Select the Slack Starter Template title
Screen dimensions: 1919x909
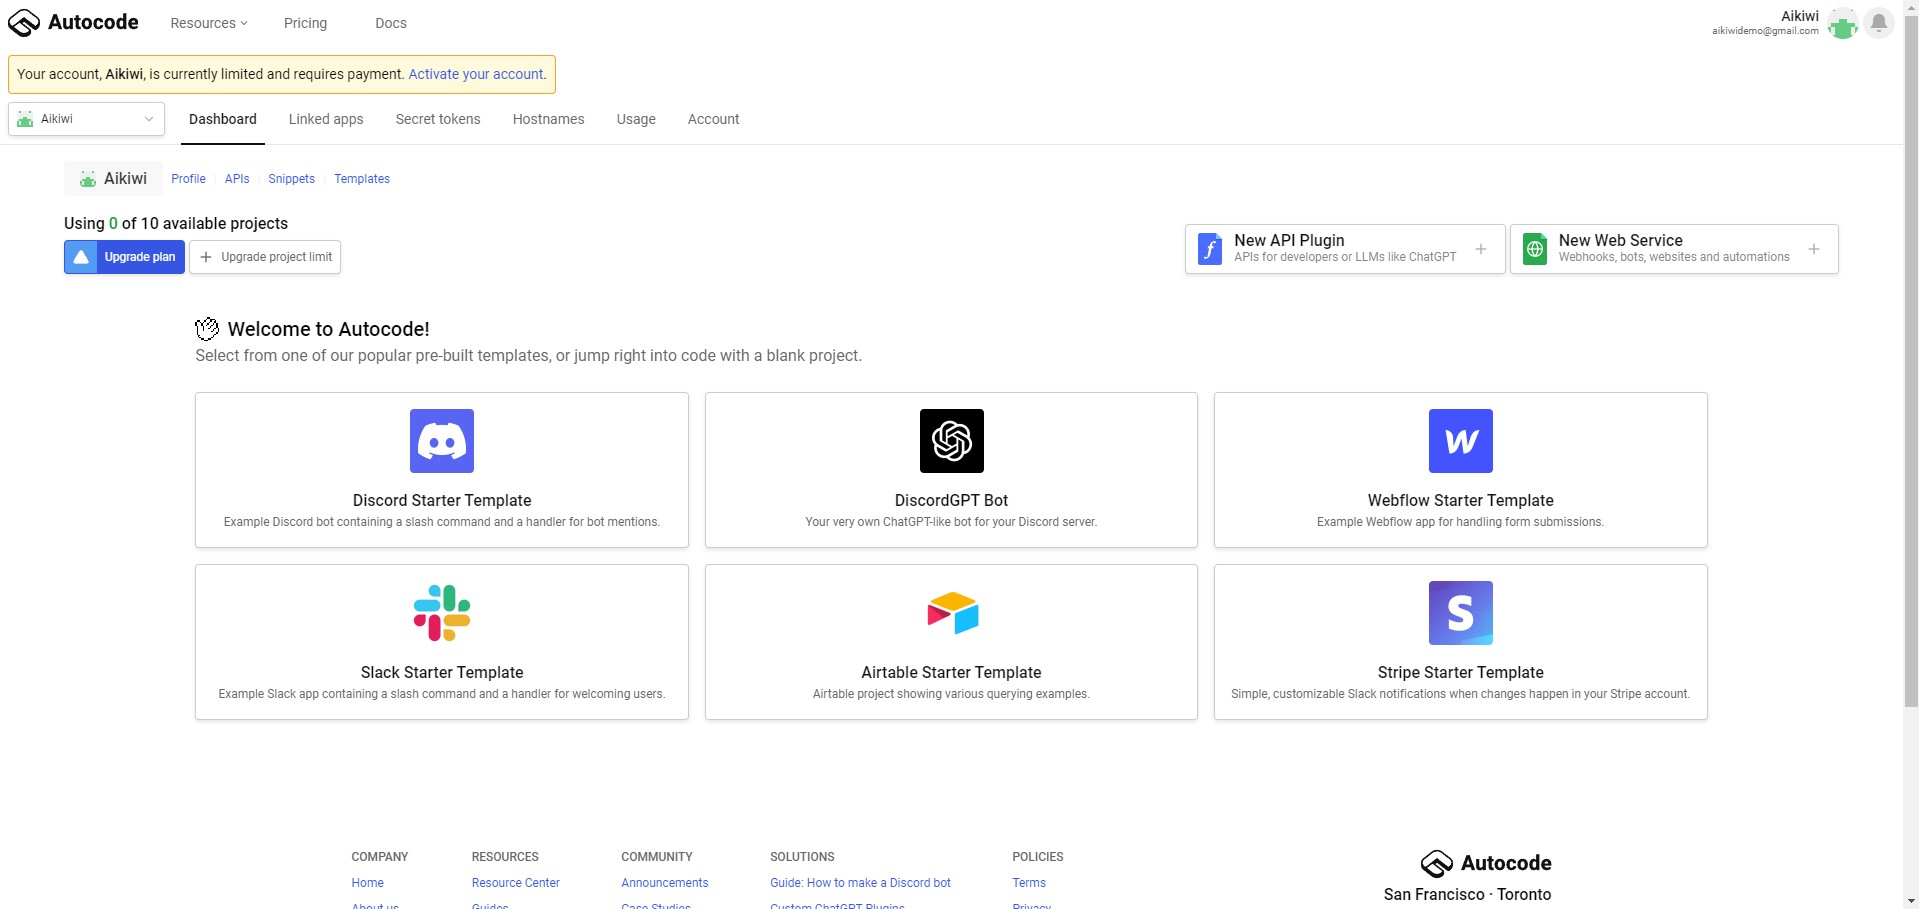[x=442, y=672]
